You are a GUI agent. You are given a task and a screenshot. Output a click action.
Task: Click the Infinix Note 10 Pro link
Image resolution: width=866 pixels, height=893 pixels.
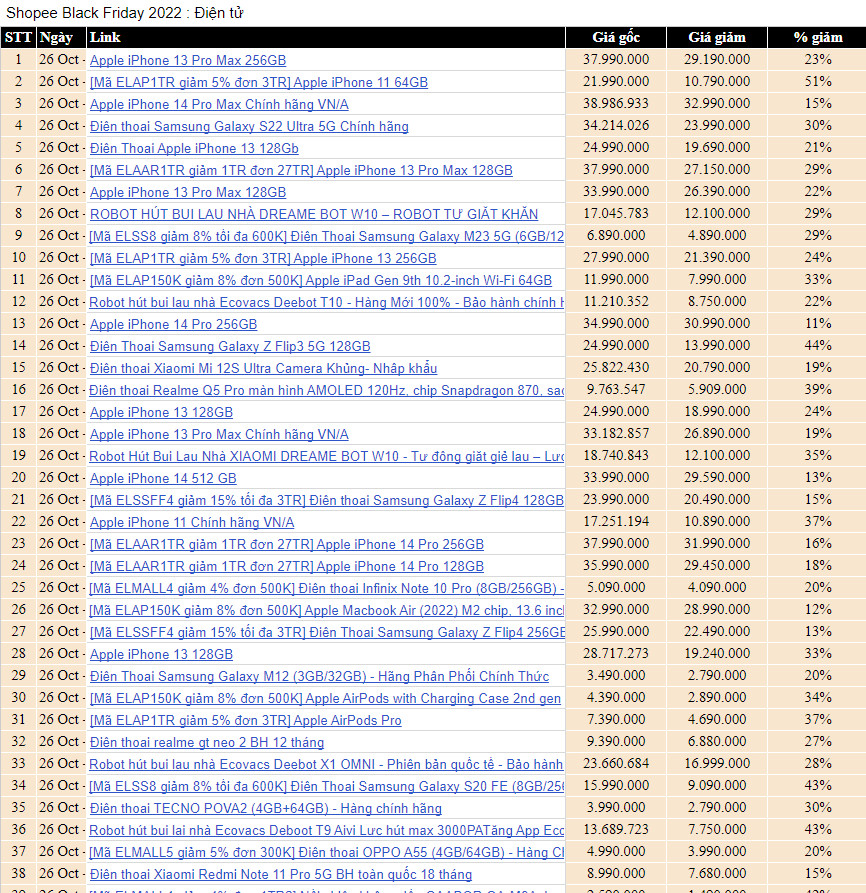coord(326,588)
